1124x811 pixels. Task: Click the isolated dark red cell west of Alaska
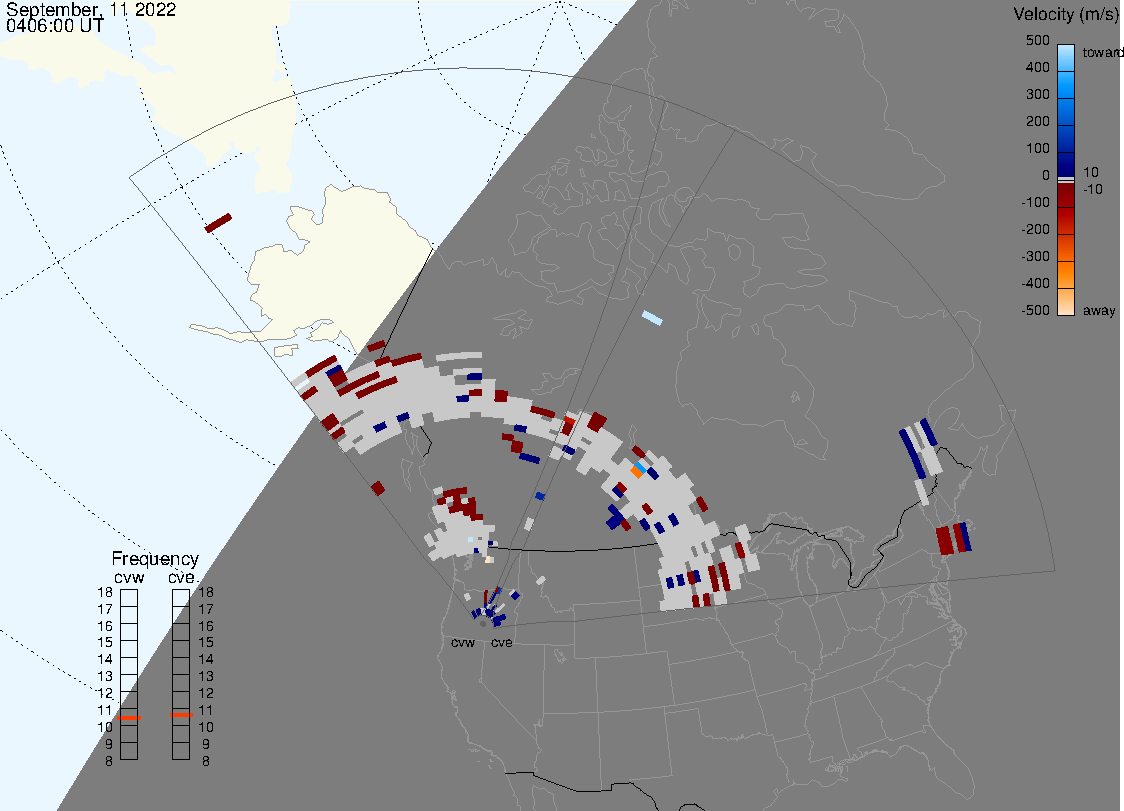pos(219,223)
